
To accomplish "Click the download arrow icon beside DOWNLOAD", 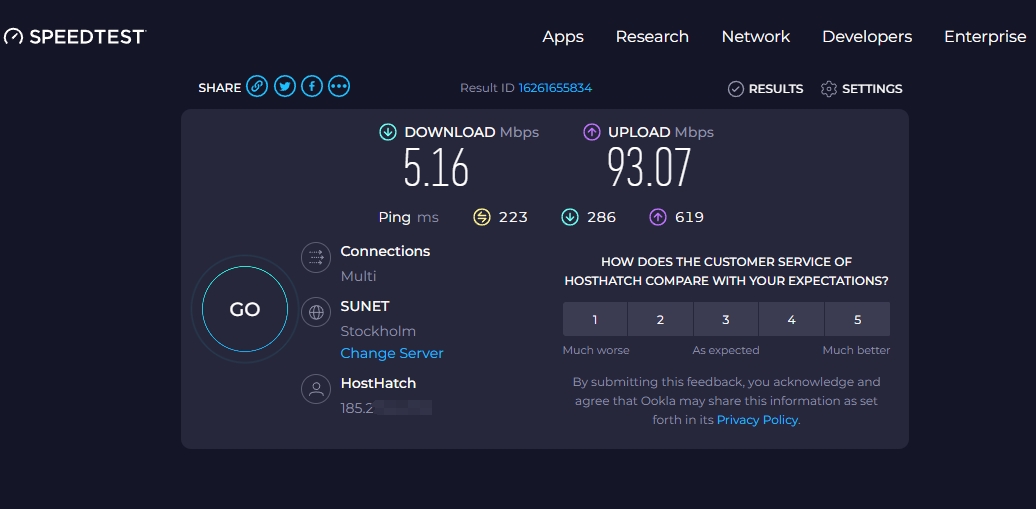I will pos(388,132).
